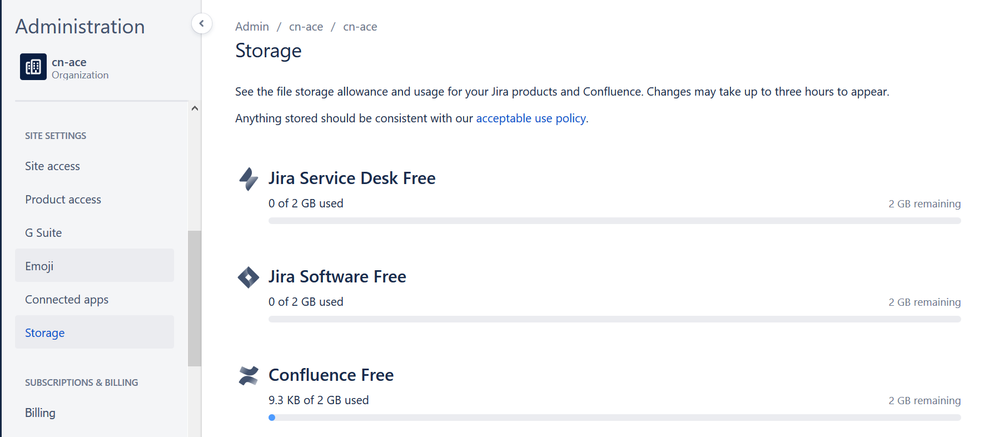Click '0 of 2 GB used' under Jira Software

(306, 301)
